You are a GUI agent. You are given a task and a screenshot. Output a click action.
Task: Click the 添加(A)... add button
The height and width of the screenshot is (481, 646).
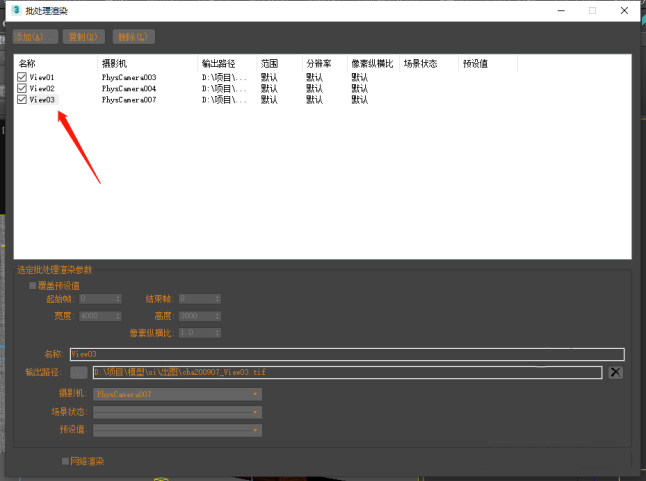coord(35,37)
